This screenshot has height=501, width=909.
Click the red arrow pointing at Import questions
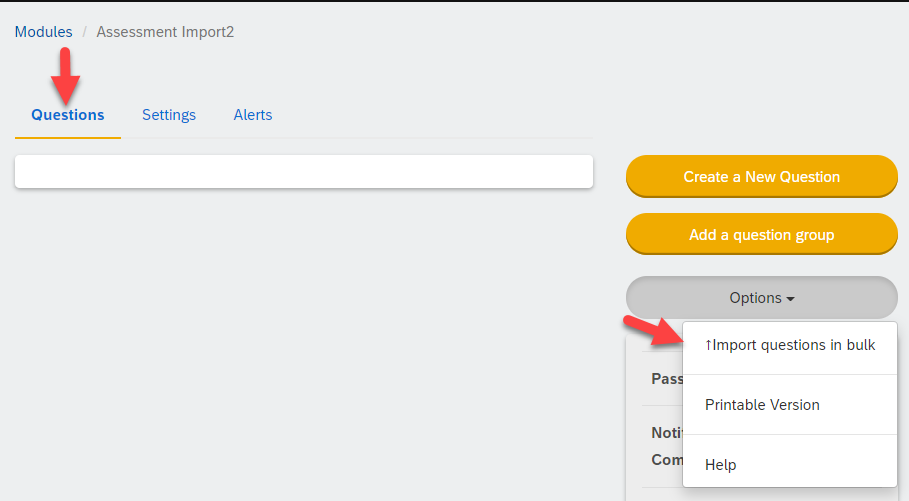(653, 331)
